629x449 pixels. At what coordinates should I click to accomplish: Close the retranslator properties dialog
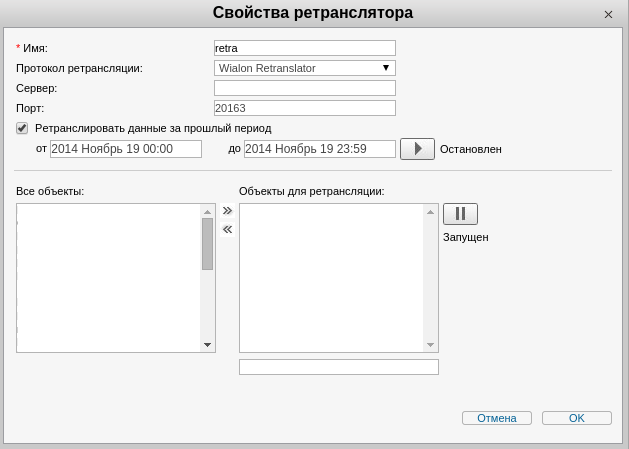[x=608, y=15]
